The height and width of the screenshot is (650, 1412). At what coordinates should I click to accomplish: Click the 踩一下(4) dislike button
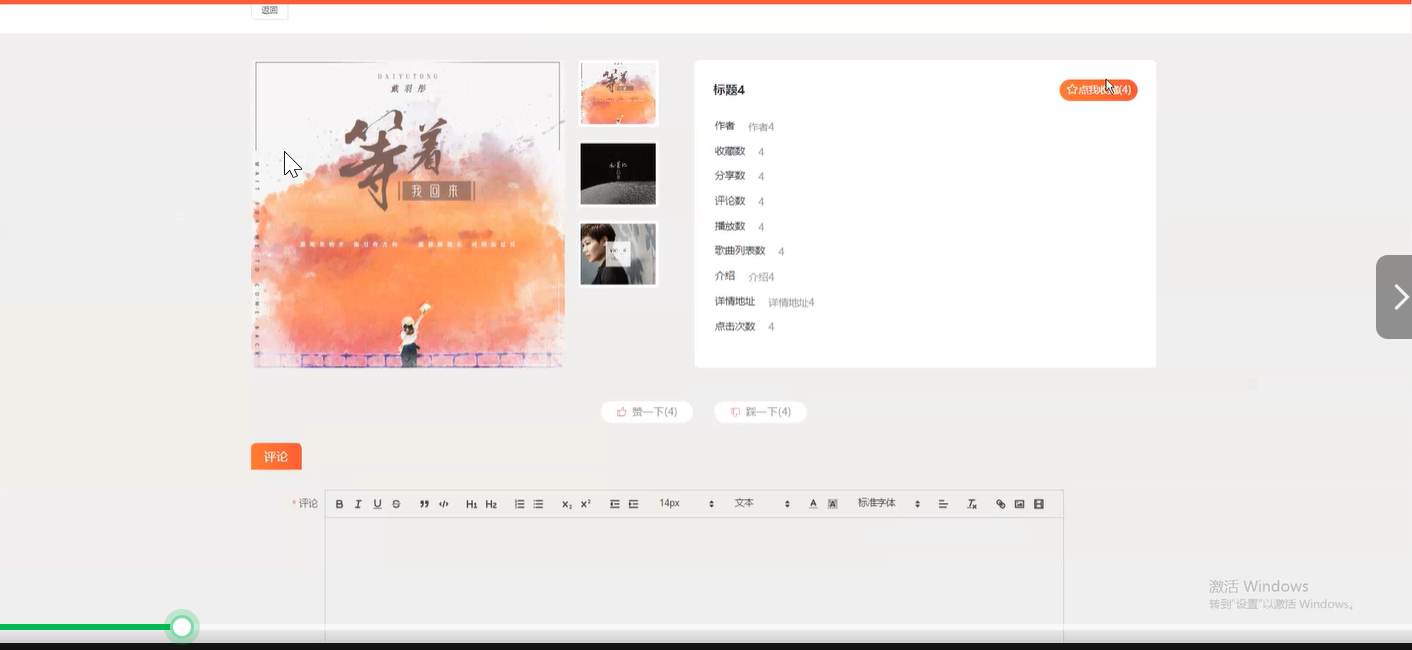coord(760,412)
